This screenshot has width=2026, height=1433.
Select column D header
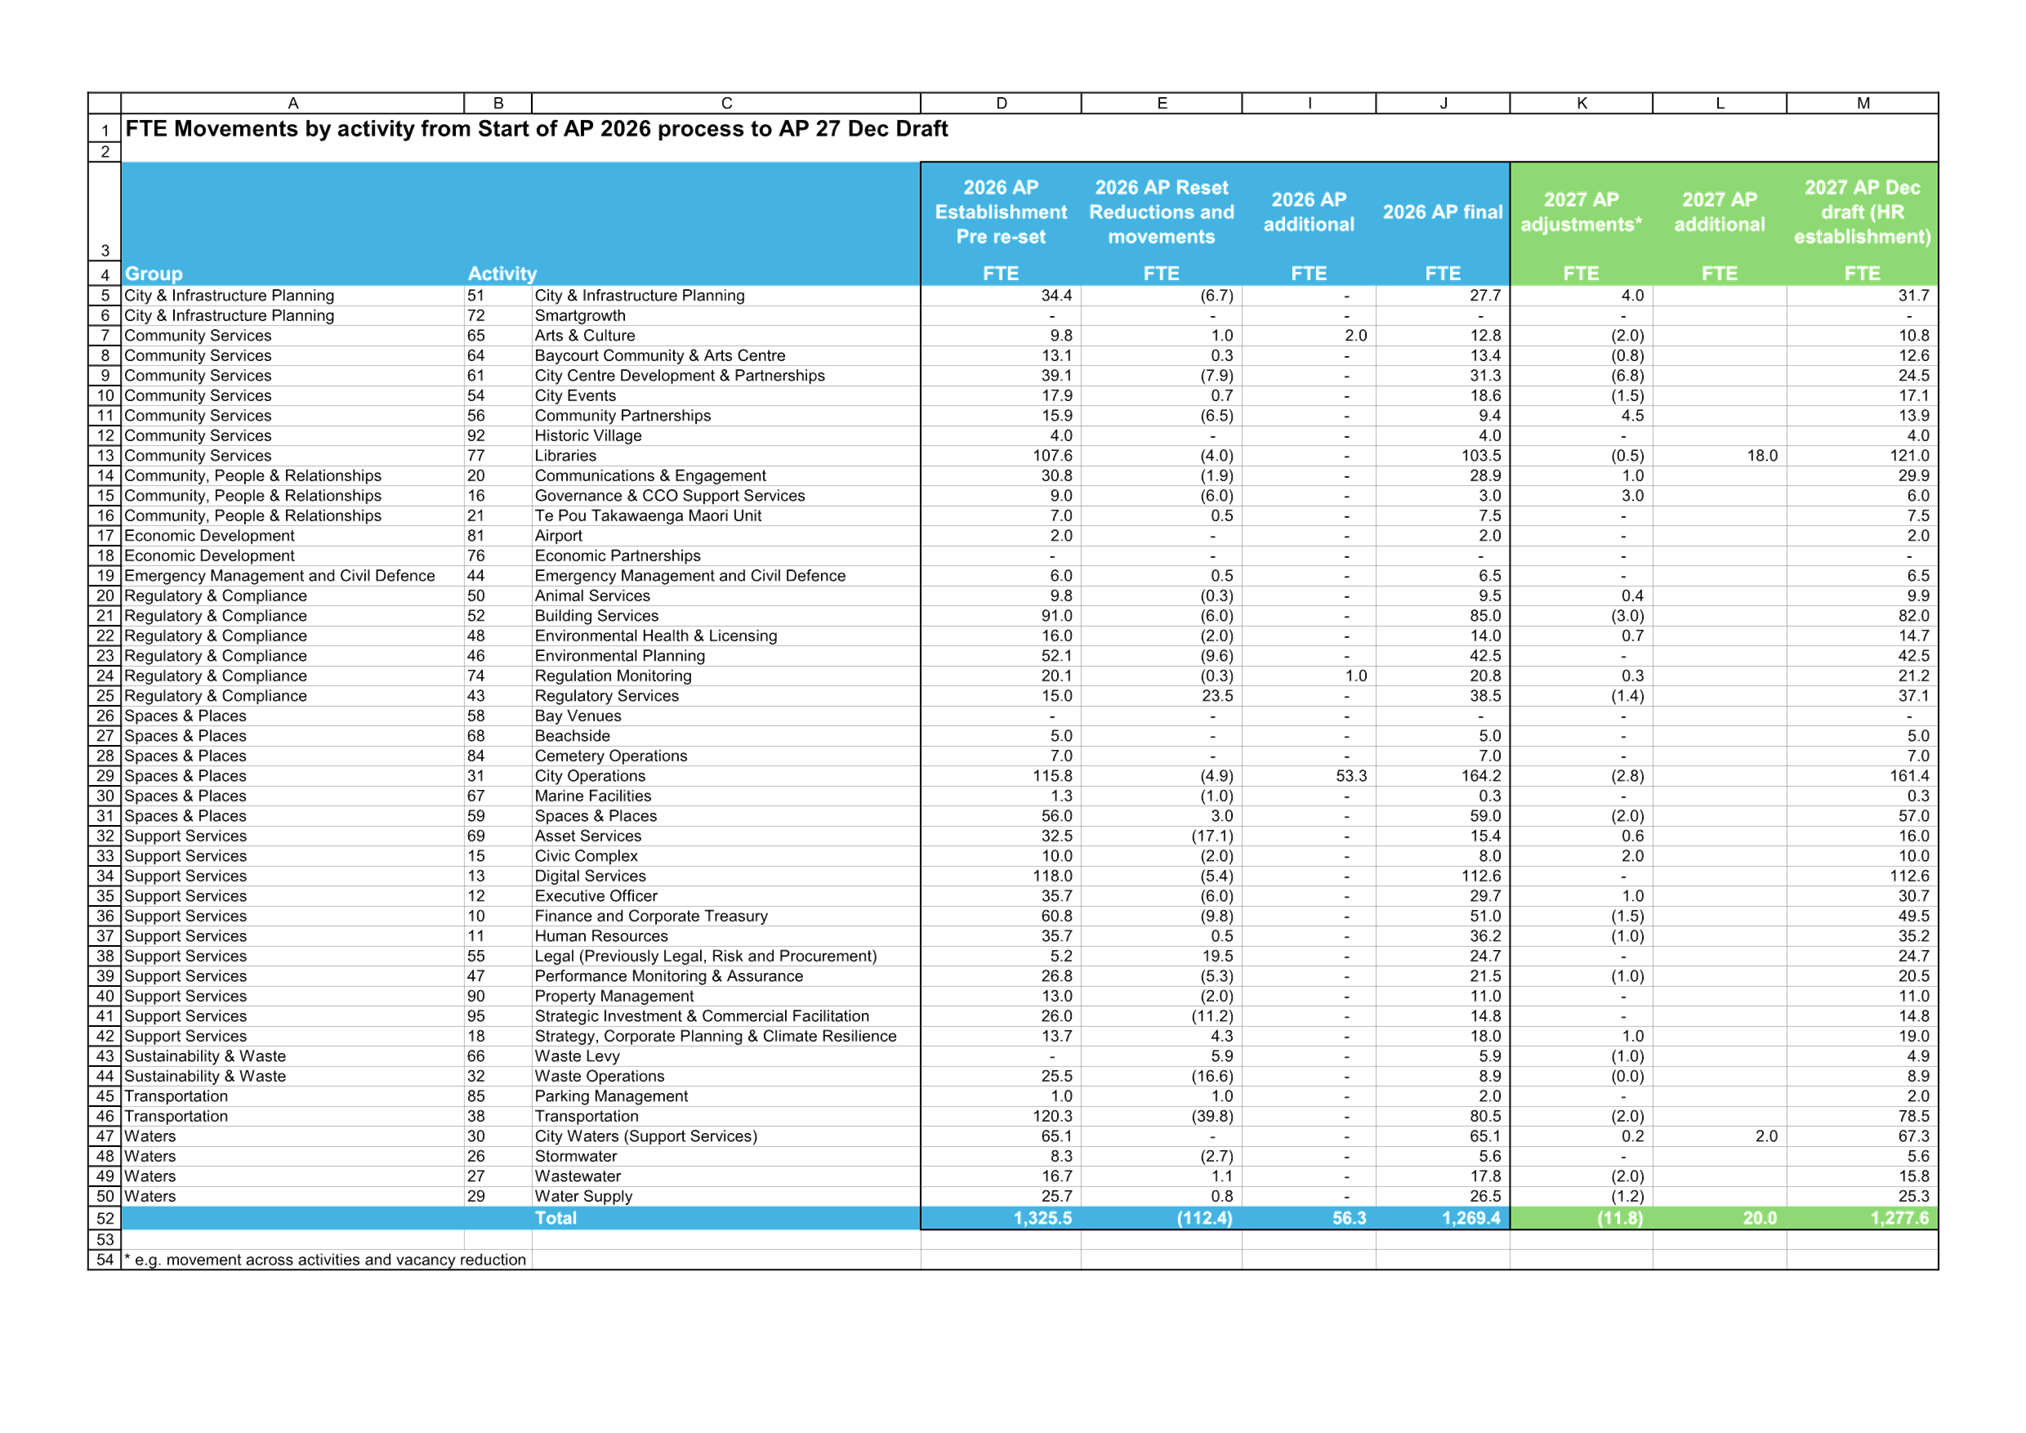click(x=1001, y=103)
